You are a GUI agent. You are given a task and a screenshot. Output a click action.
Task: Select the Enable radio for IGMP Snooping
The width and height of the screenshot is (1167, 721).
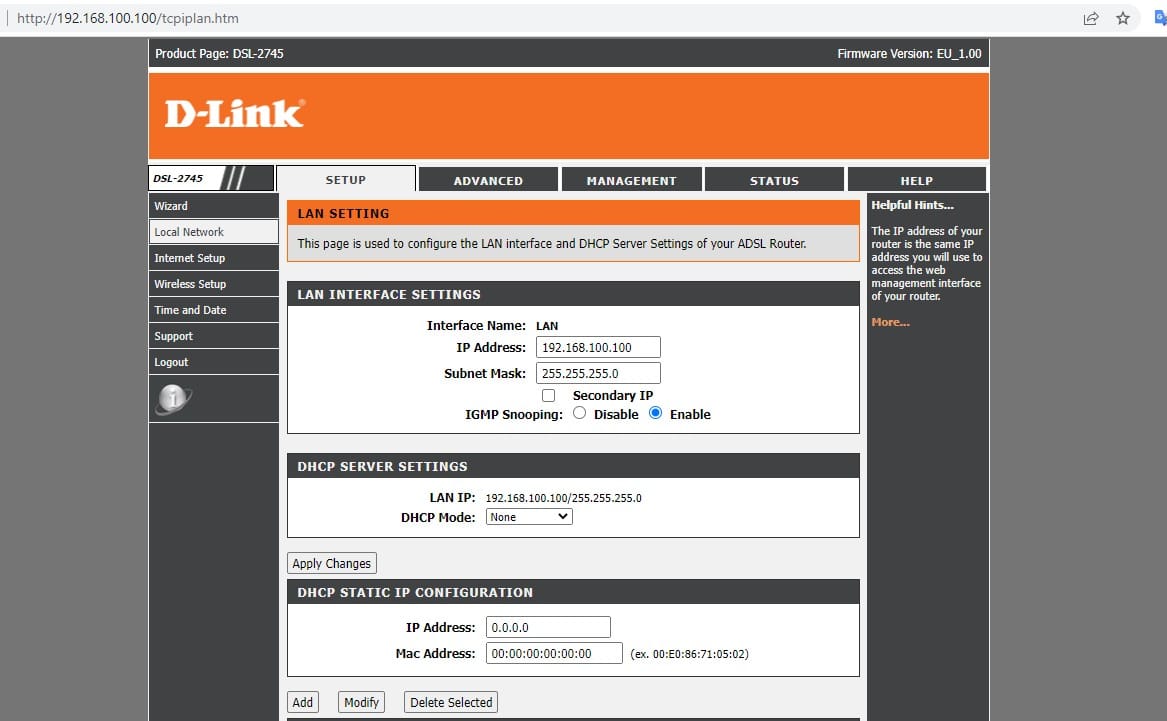pos(655,413)
